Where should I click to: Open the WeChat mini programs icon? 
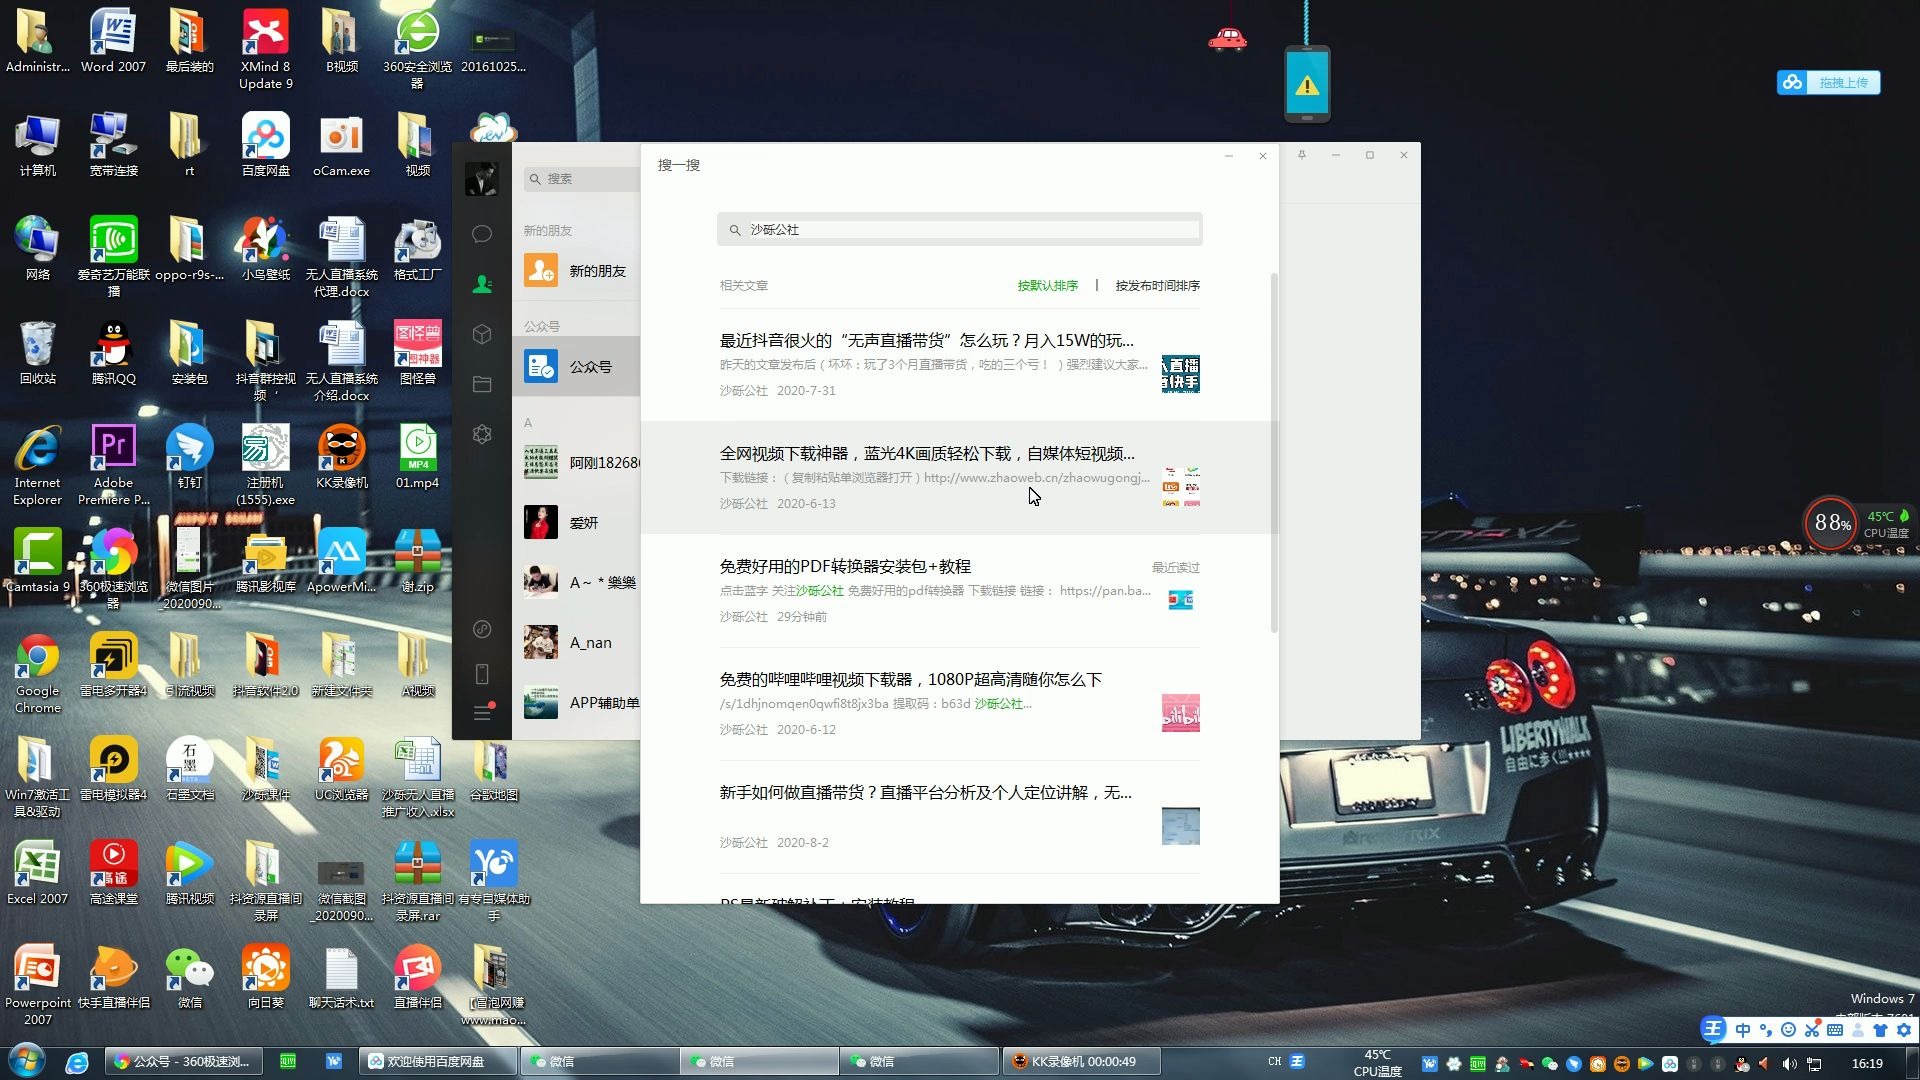[482, 434]
